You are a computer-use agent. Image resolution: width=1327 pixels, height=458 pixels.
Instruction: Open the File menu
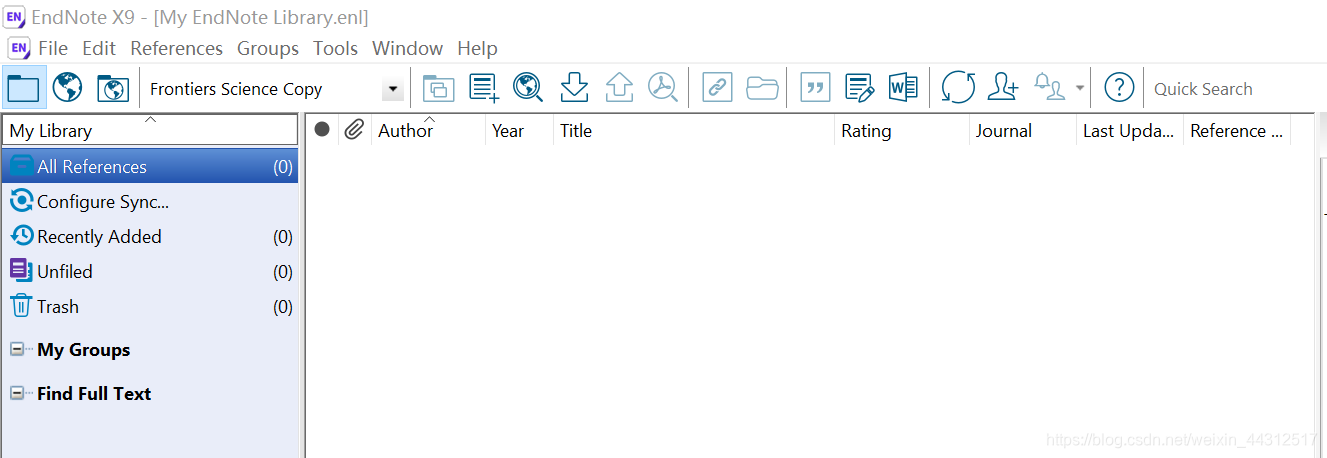tap(53, 48)
